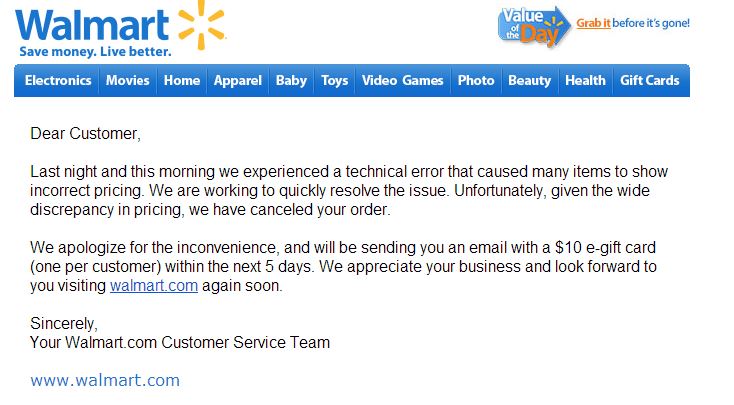Click the 'Grab it' orange link

tap(593, 23)
